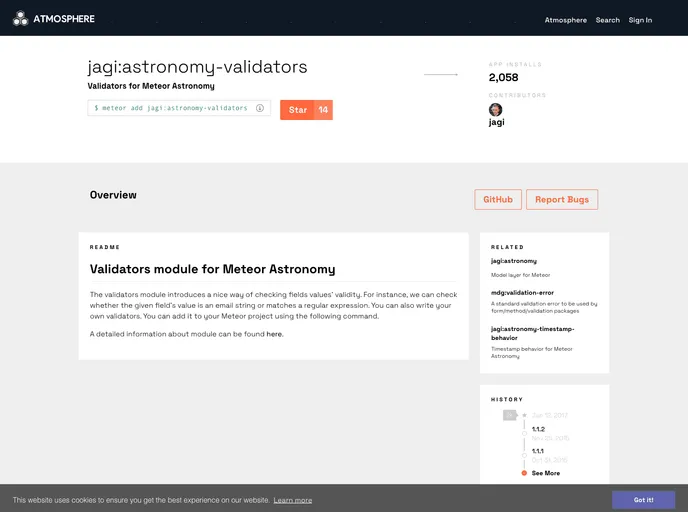This screenshot has width=688, height=512.
Task: Open related package jagi:astronomy
Action: point(514,261)
